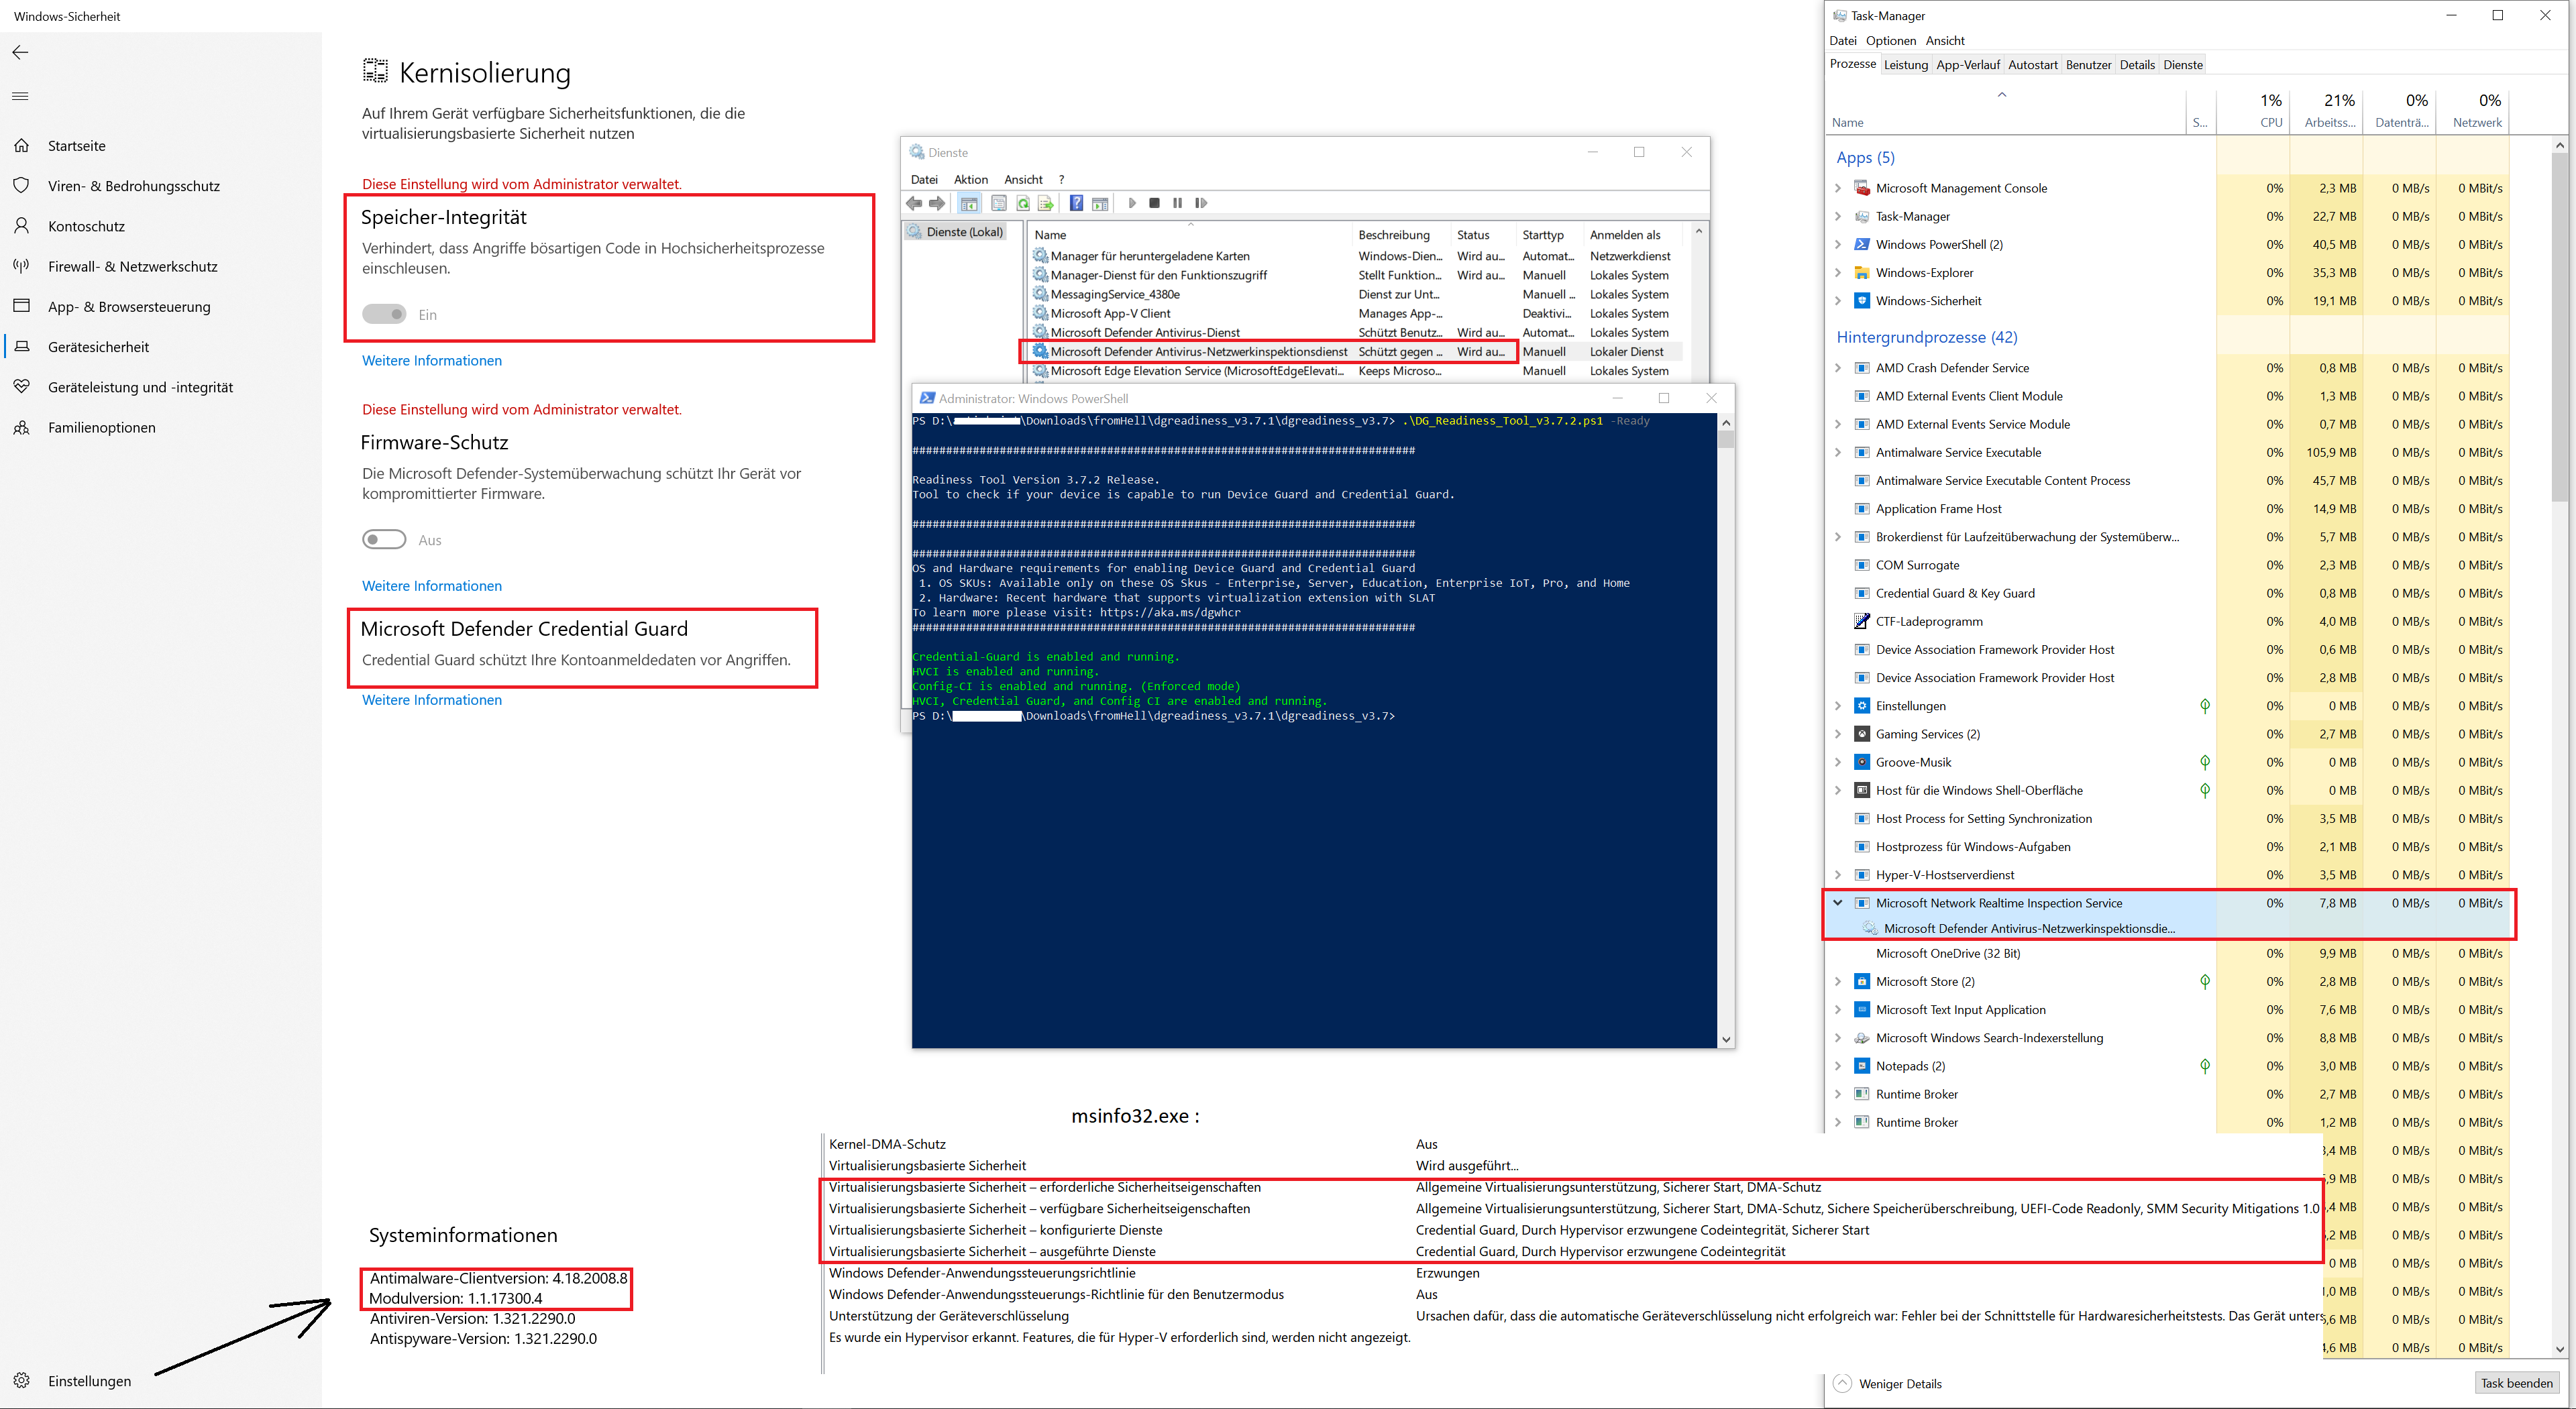
Task: Click the Einstellungen gear in sidebar
Action: pyautogui.click(x=21, y=1380)
